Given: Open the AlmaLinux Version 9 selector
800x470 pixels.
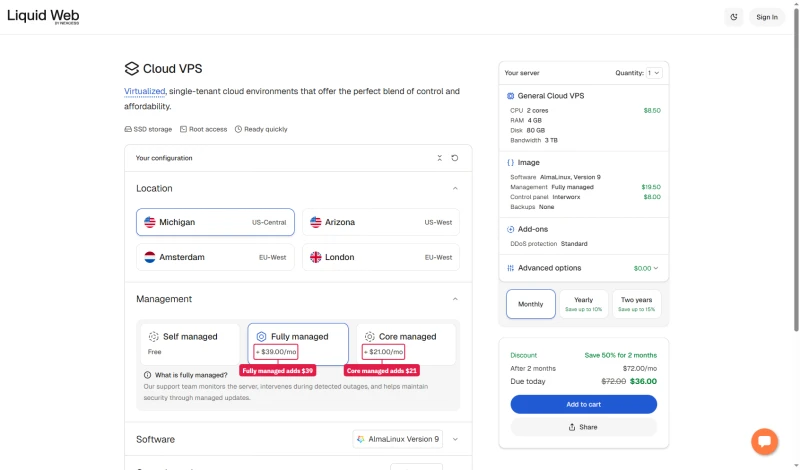Looking at the screenshot, I should tap(397, 439).
